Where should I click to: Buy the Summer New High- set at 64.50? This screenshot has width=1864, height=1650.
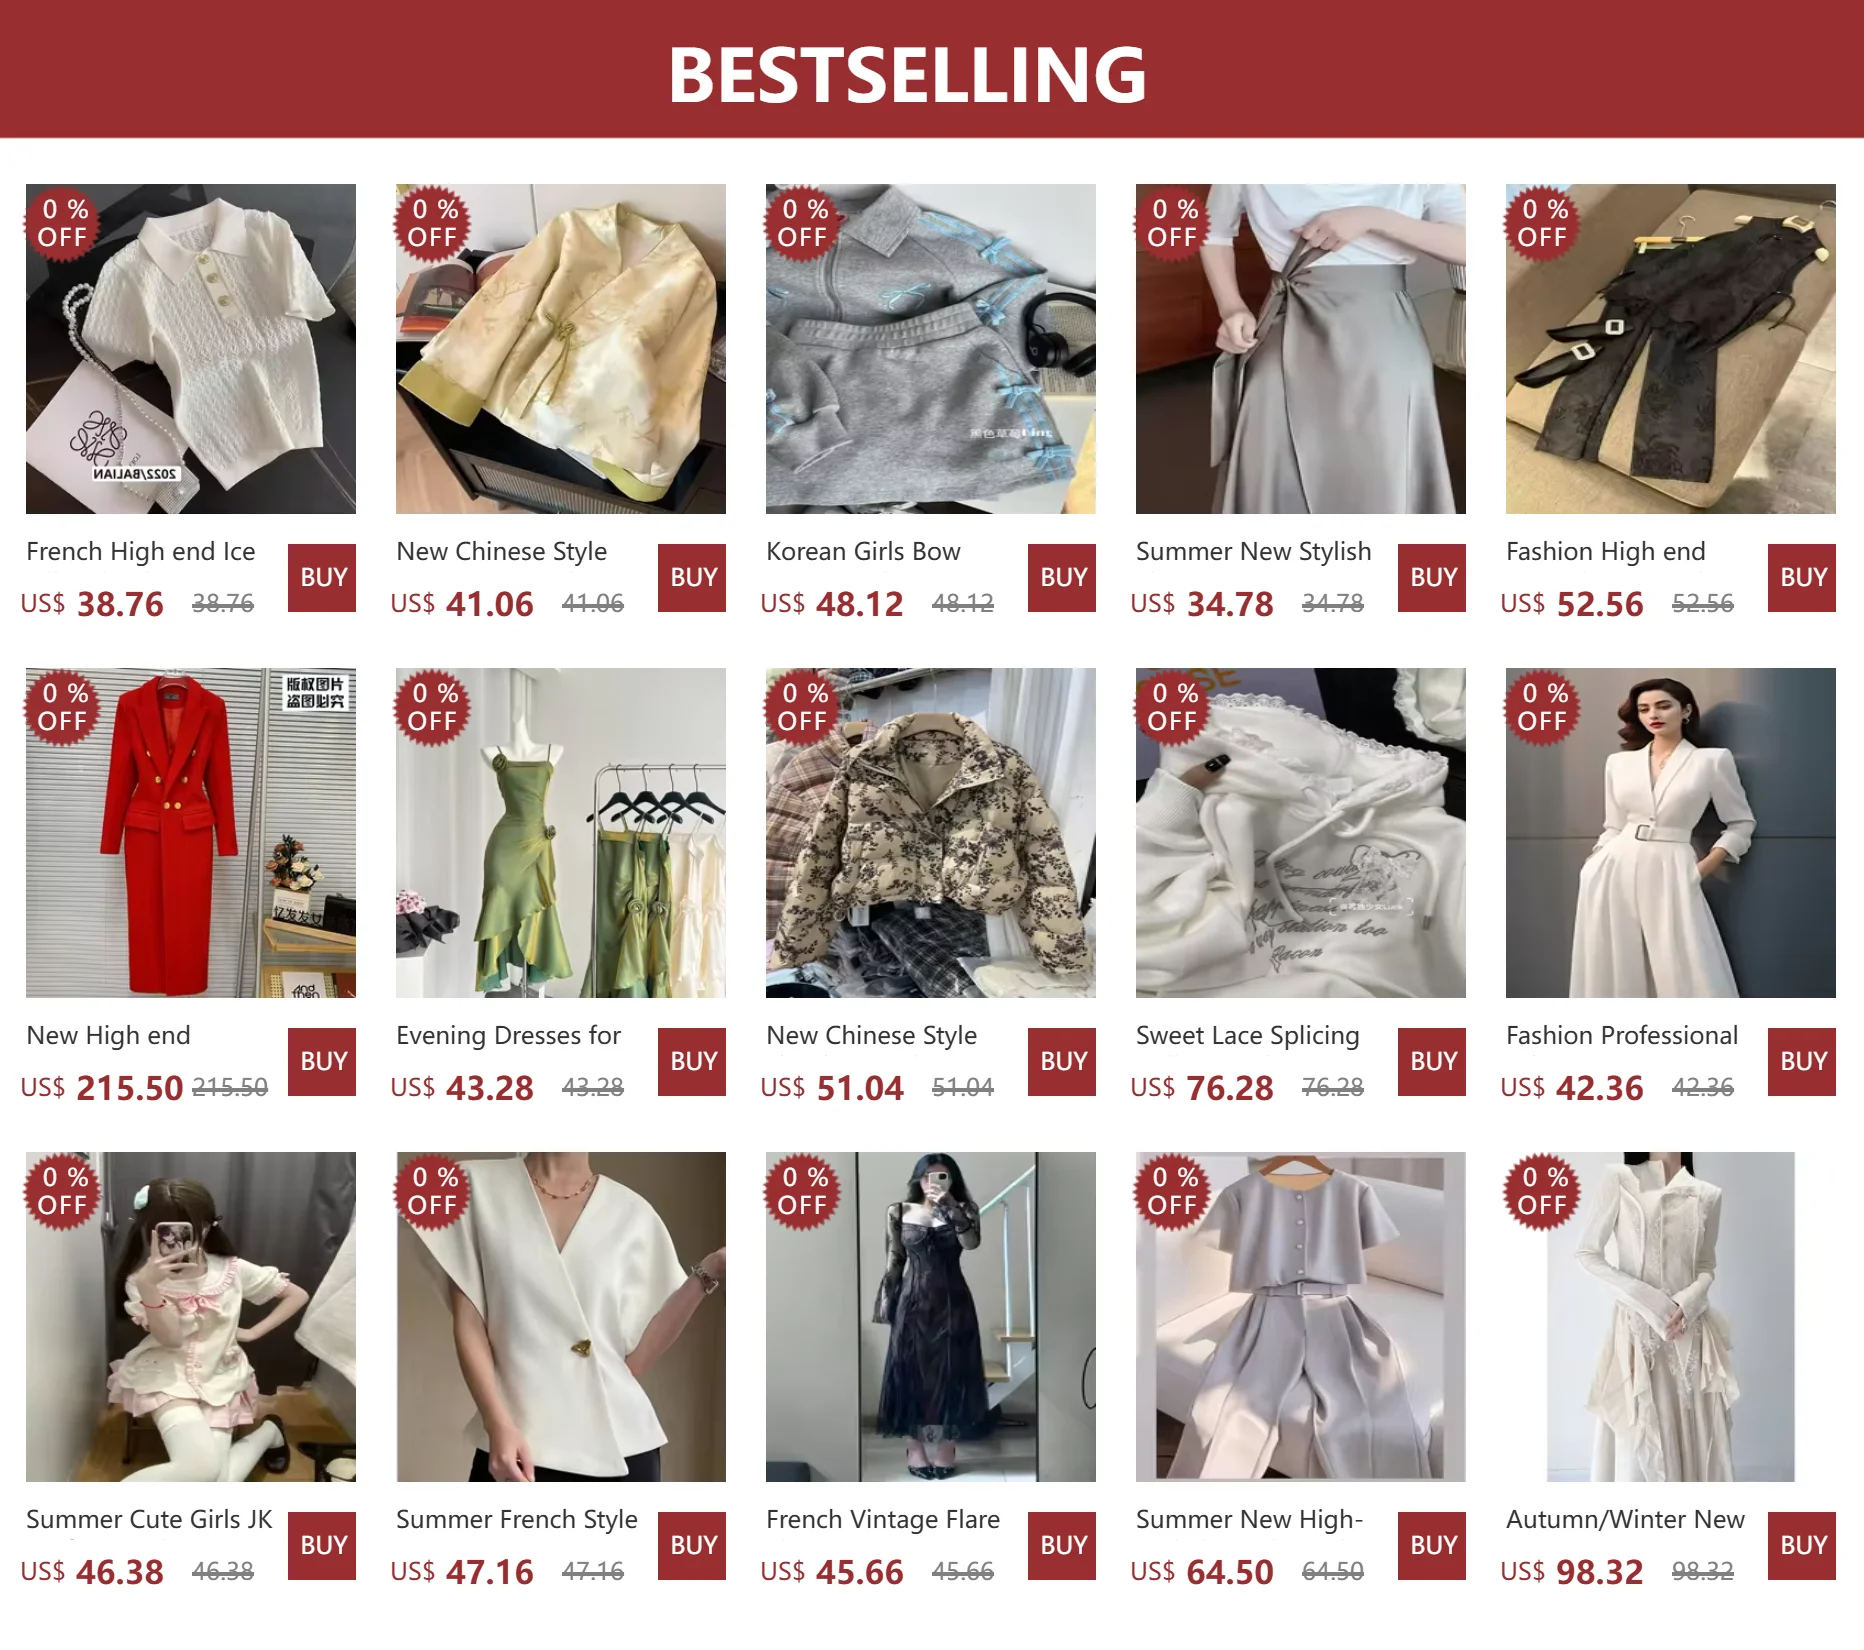(x=1432, y=1546)
